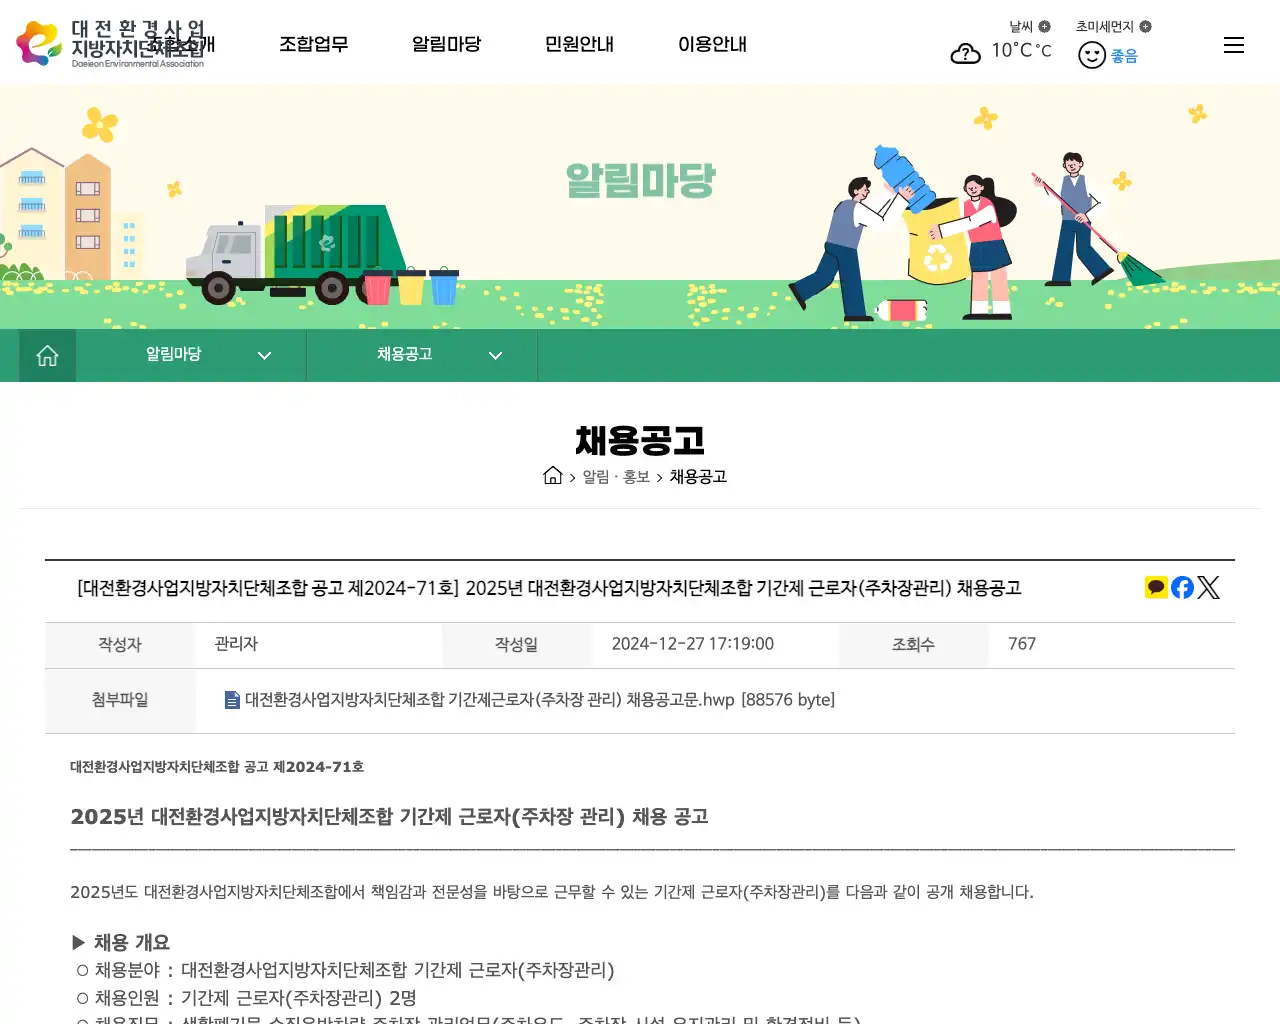Open the 채용공고 breadcrumb link
Screen dimensions: 1280x1024
click(x=698, y=477)
